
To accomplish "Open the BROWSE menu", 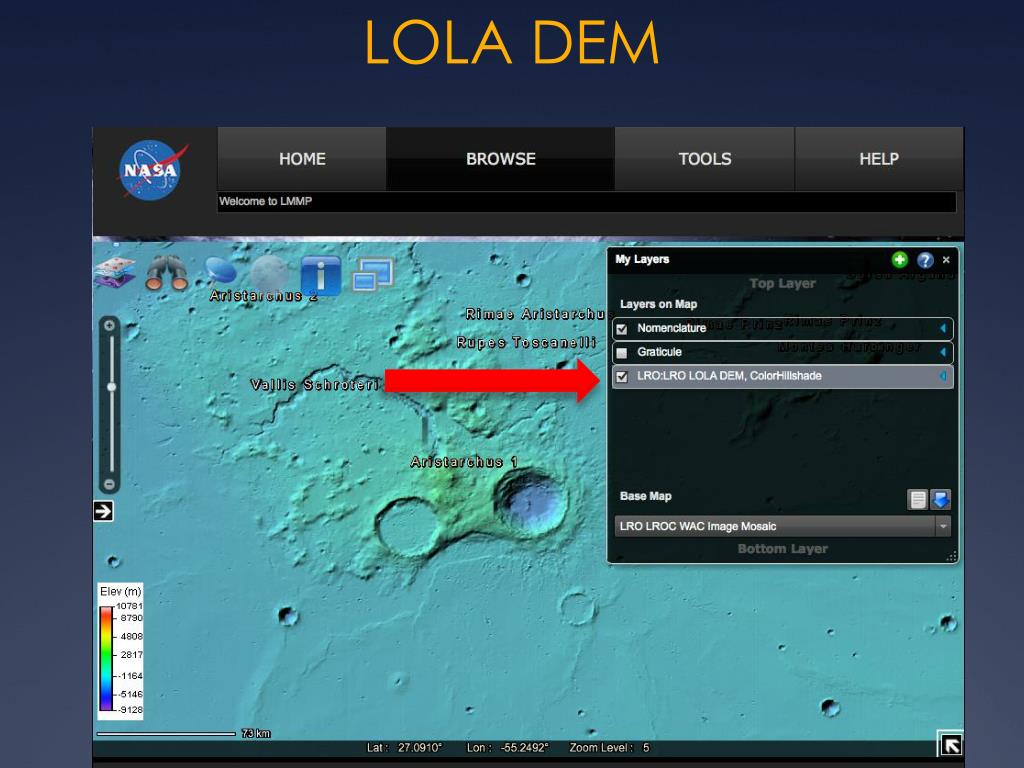I will click(x=500, y=159).
